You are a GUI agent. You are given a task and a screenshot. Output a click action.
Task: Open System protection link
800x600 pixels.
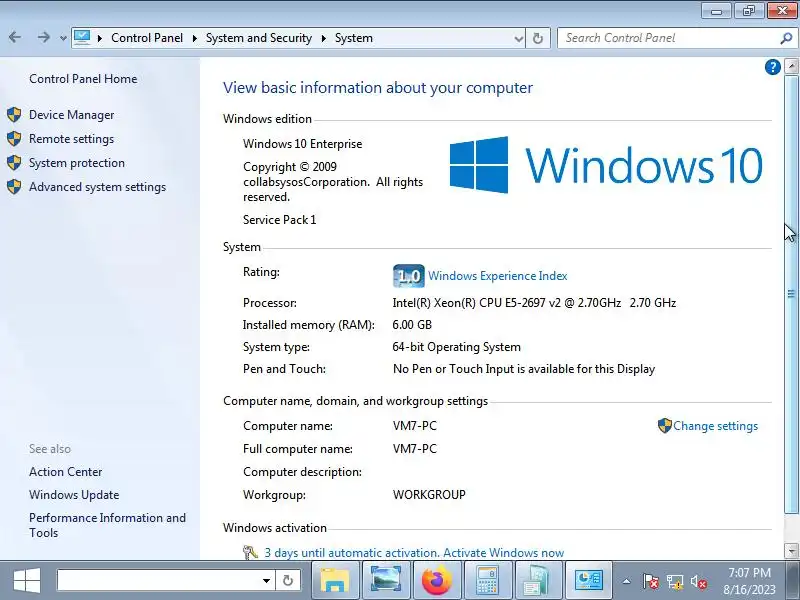pyautogui.click(x=77, y=163)
